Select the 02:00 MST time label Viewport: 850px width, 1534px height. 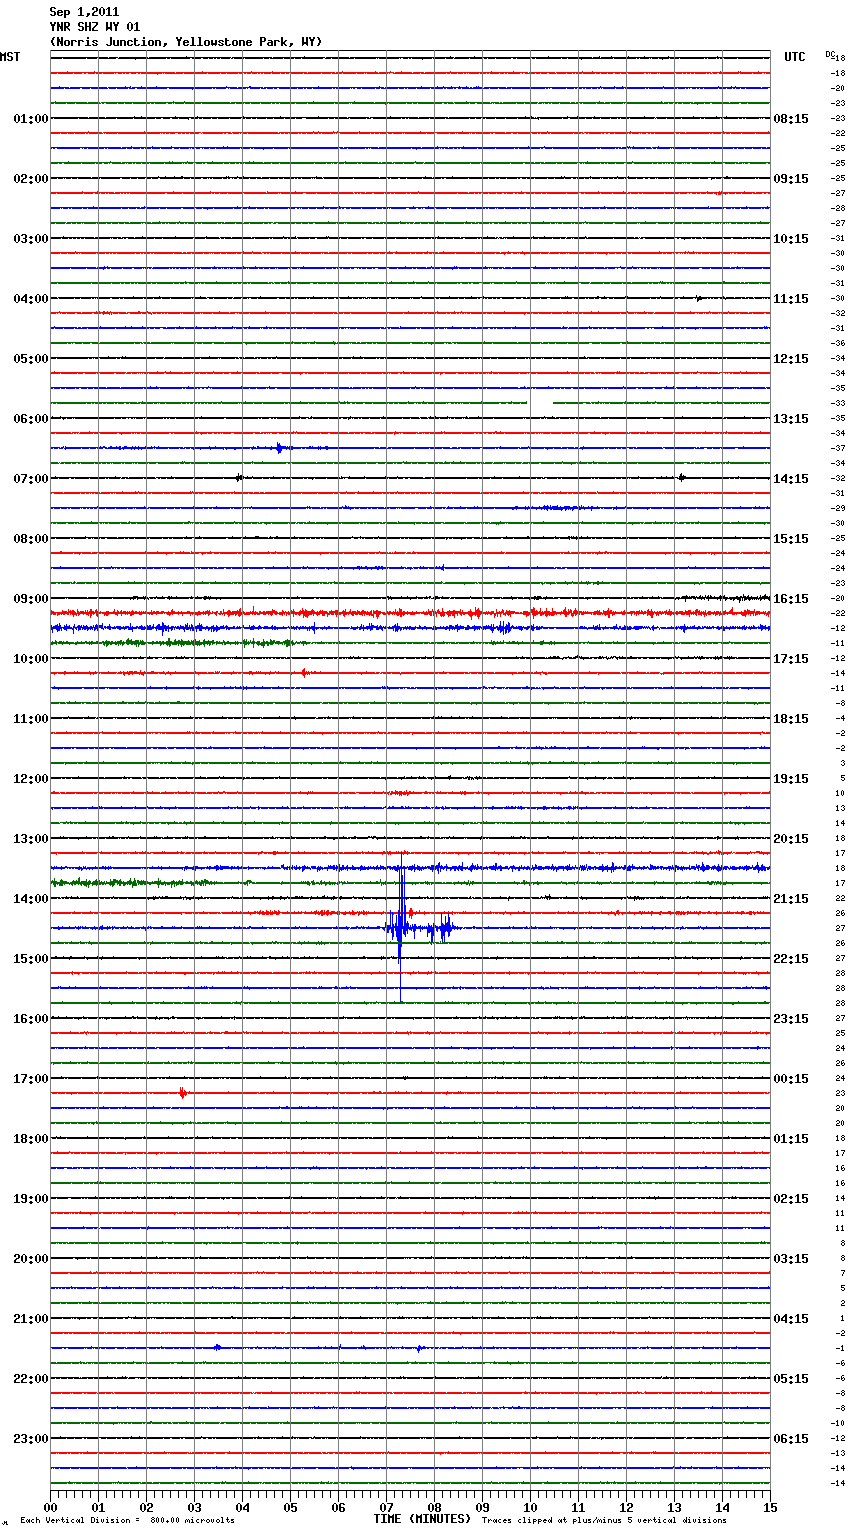tap(30, 179)
